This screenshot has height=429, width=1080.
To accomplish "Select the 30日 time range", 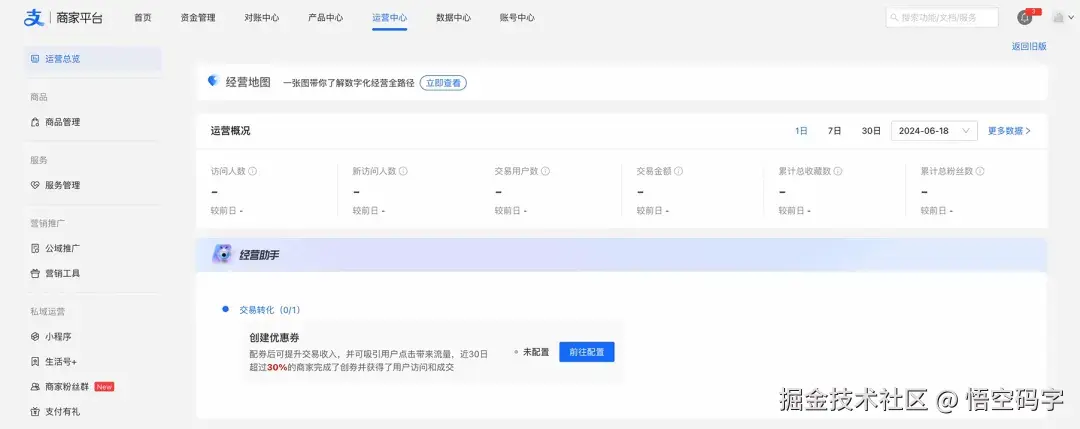I will click(x=871, y=131).
